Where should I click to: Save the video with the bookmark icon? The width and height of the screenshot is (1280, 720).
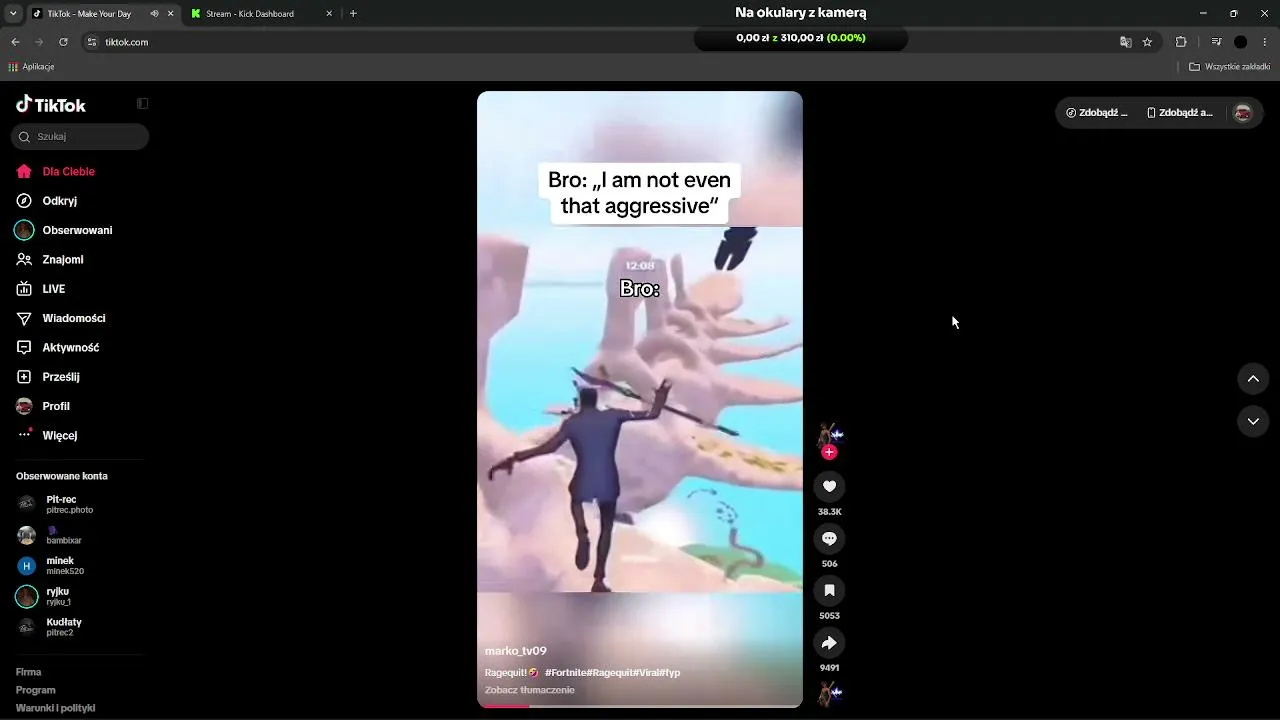tap(829, 591)
